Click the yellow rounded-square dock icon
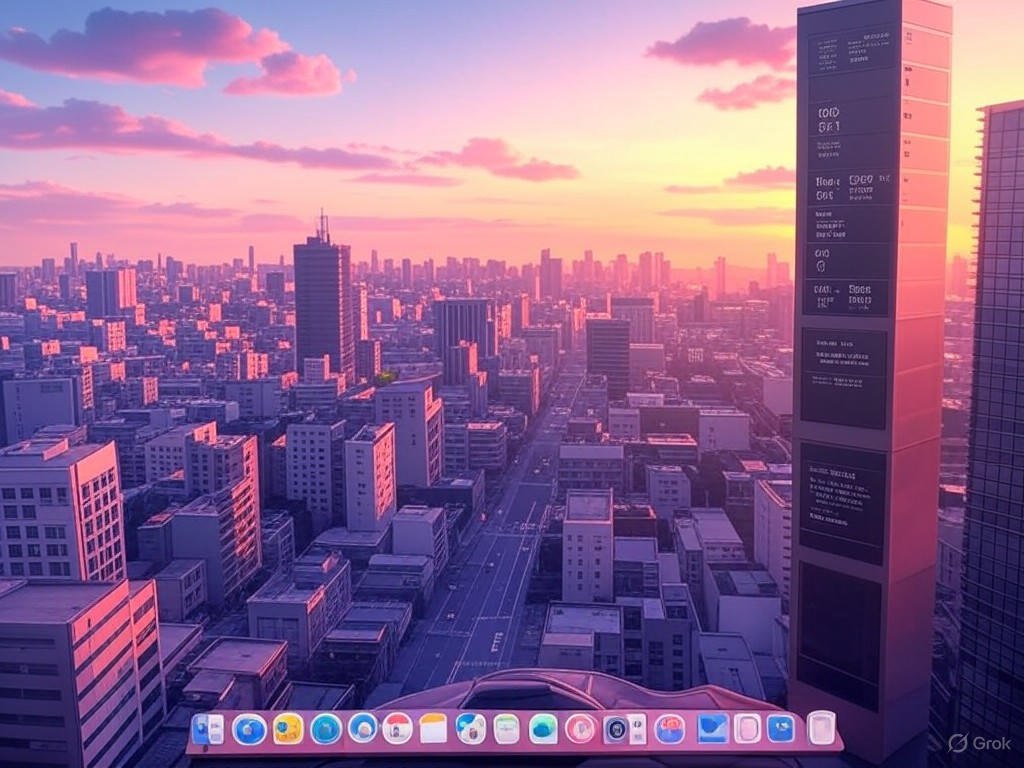This screenshot has height=768, width=1024. tap(288, 729)
